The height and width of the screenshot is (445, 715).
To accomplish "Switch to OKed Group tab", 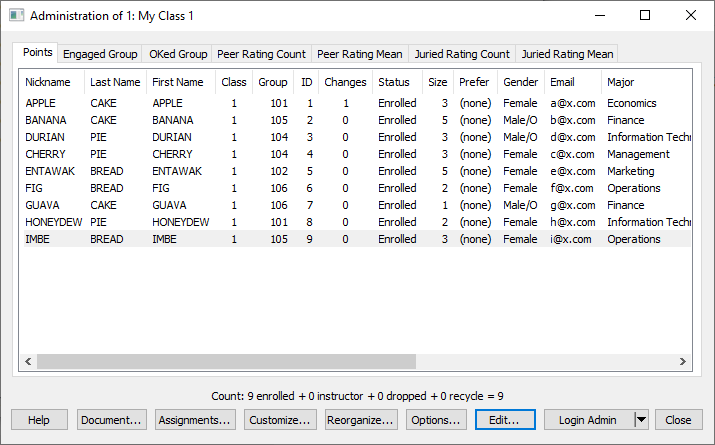I will coord(178,54).
